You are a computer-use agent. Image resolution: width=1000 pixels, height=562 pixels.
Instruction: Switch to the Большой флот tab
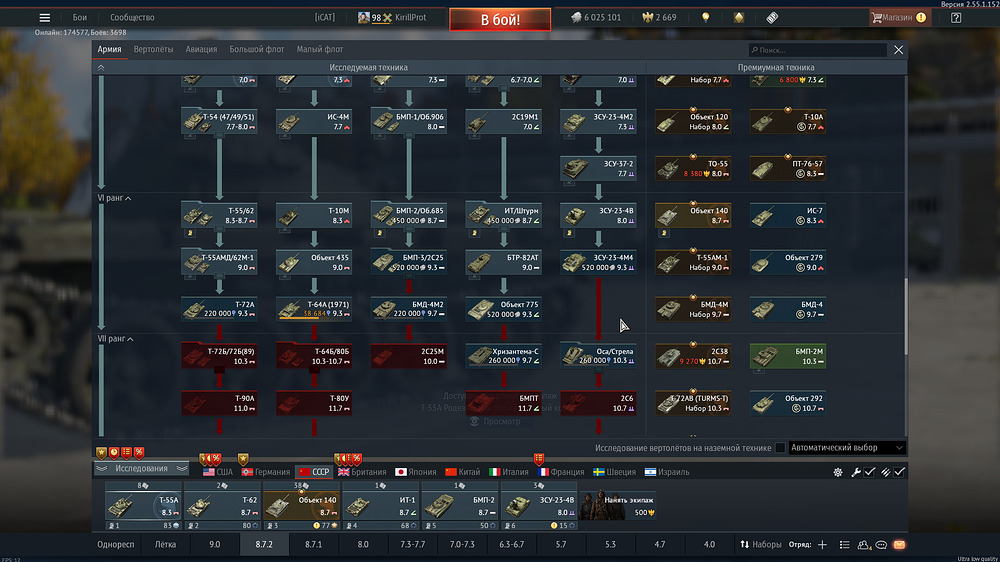pyautogui.click(x=256, y=49)
